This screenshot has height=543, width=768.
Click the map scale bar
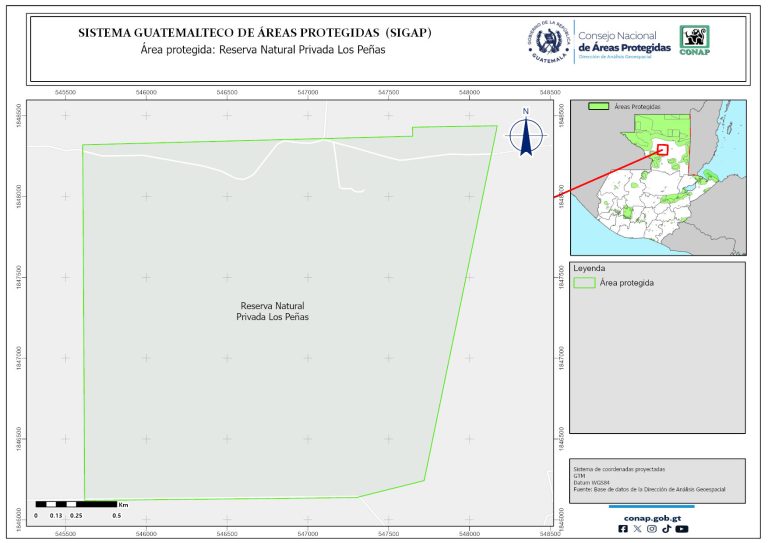(x=77, y=504)
